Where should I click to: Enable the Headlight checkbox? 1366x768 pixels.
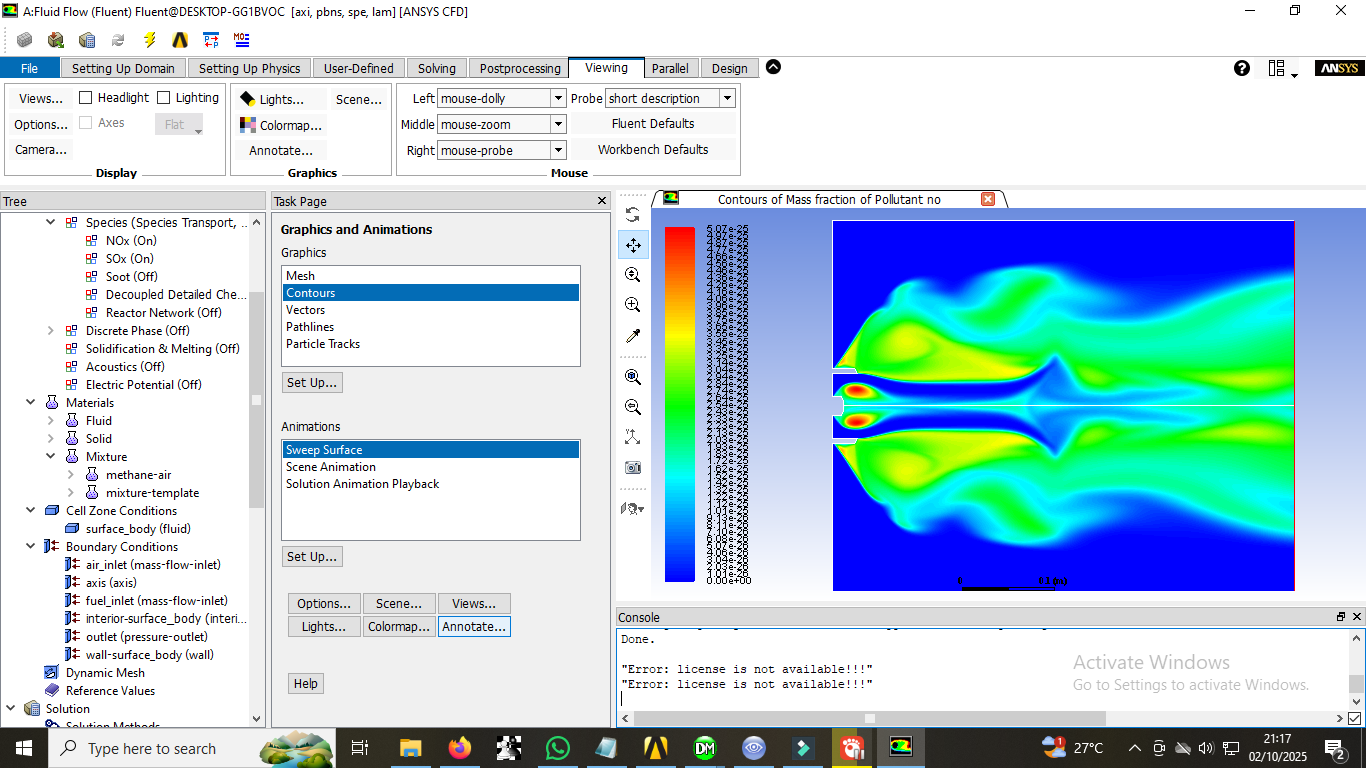click(x=86, y=98)
